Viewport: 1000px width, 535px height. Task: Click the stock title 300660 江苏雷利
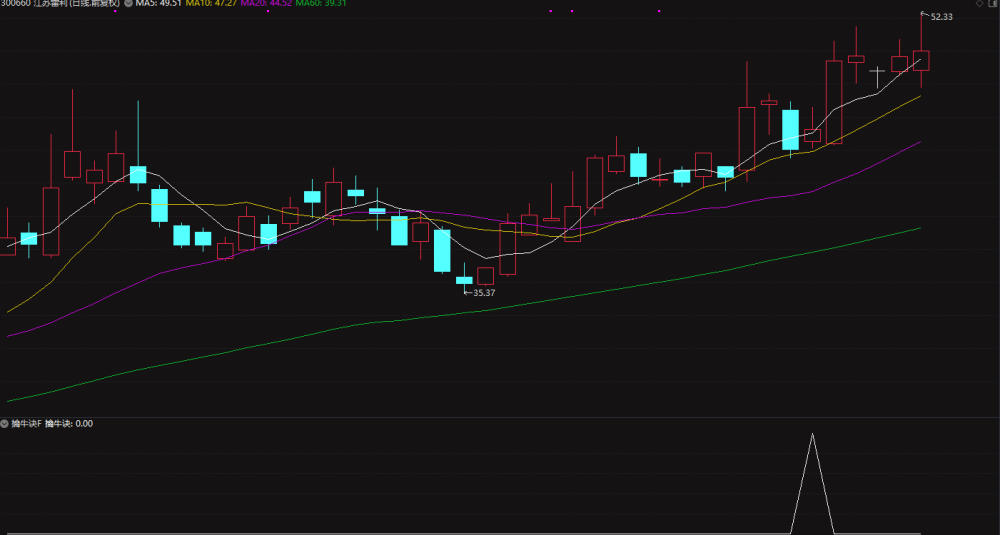pyautogui.click(x=33, y=3)
